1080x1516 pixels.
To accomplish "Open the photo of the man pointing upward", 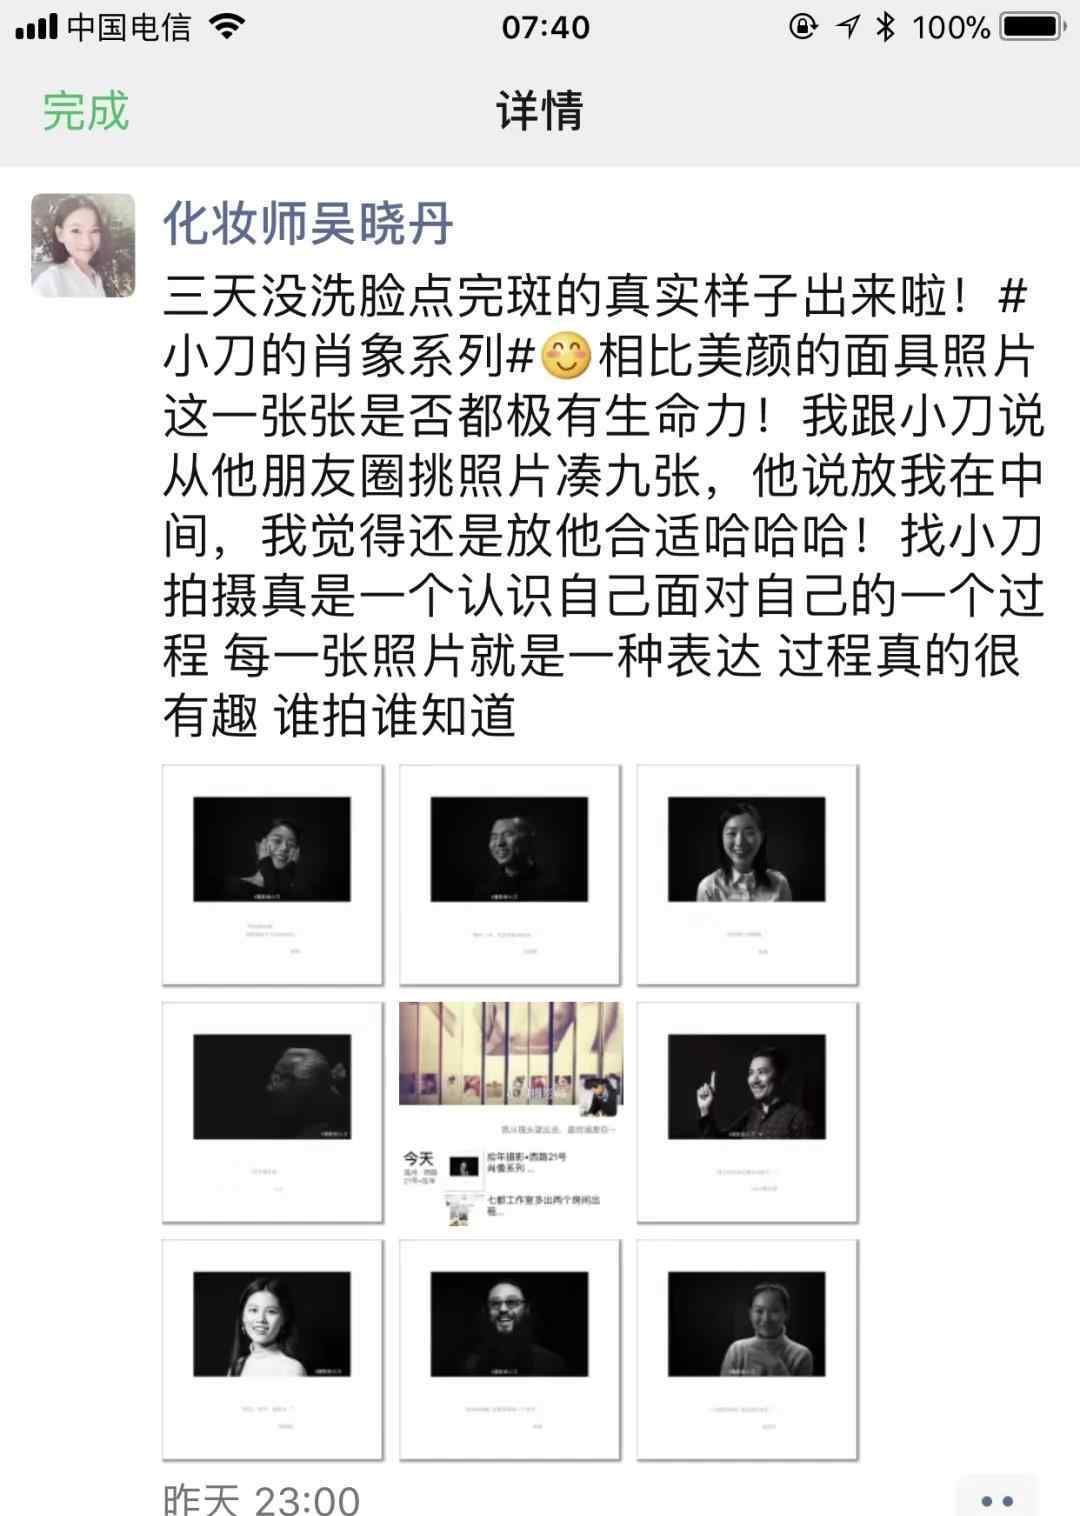I will click(747, 1112).
